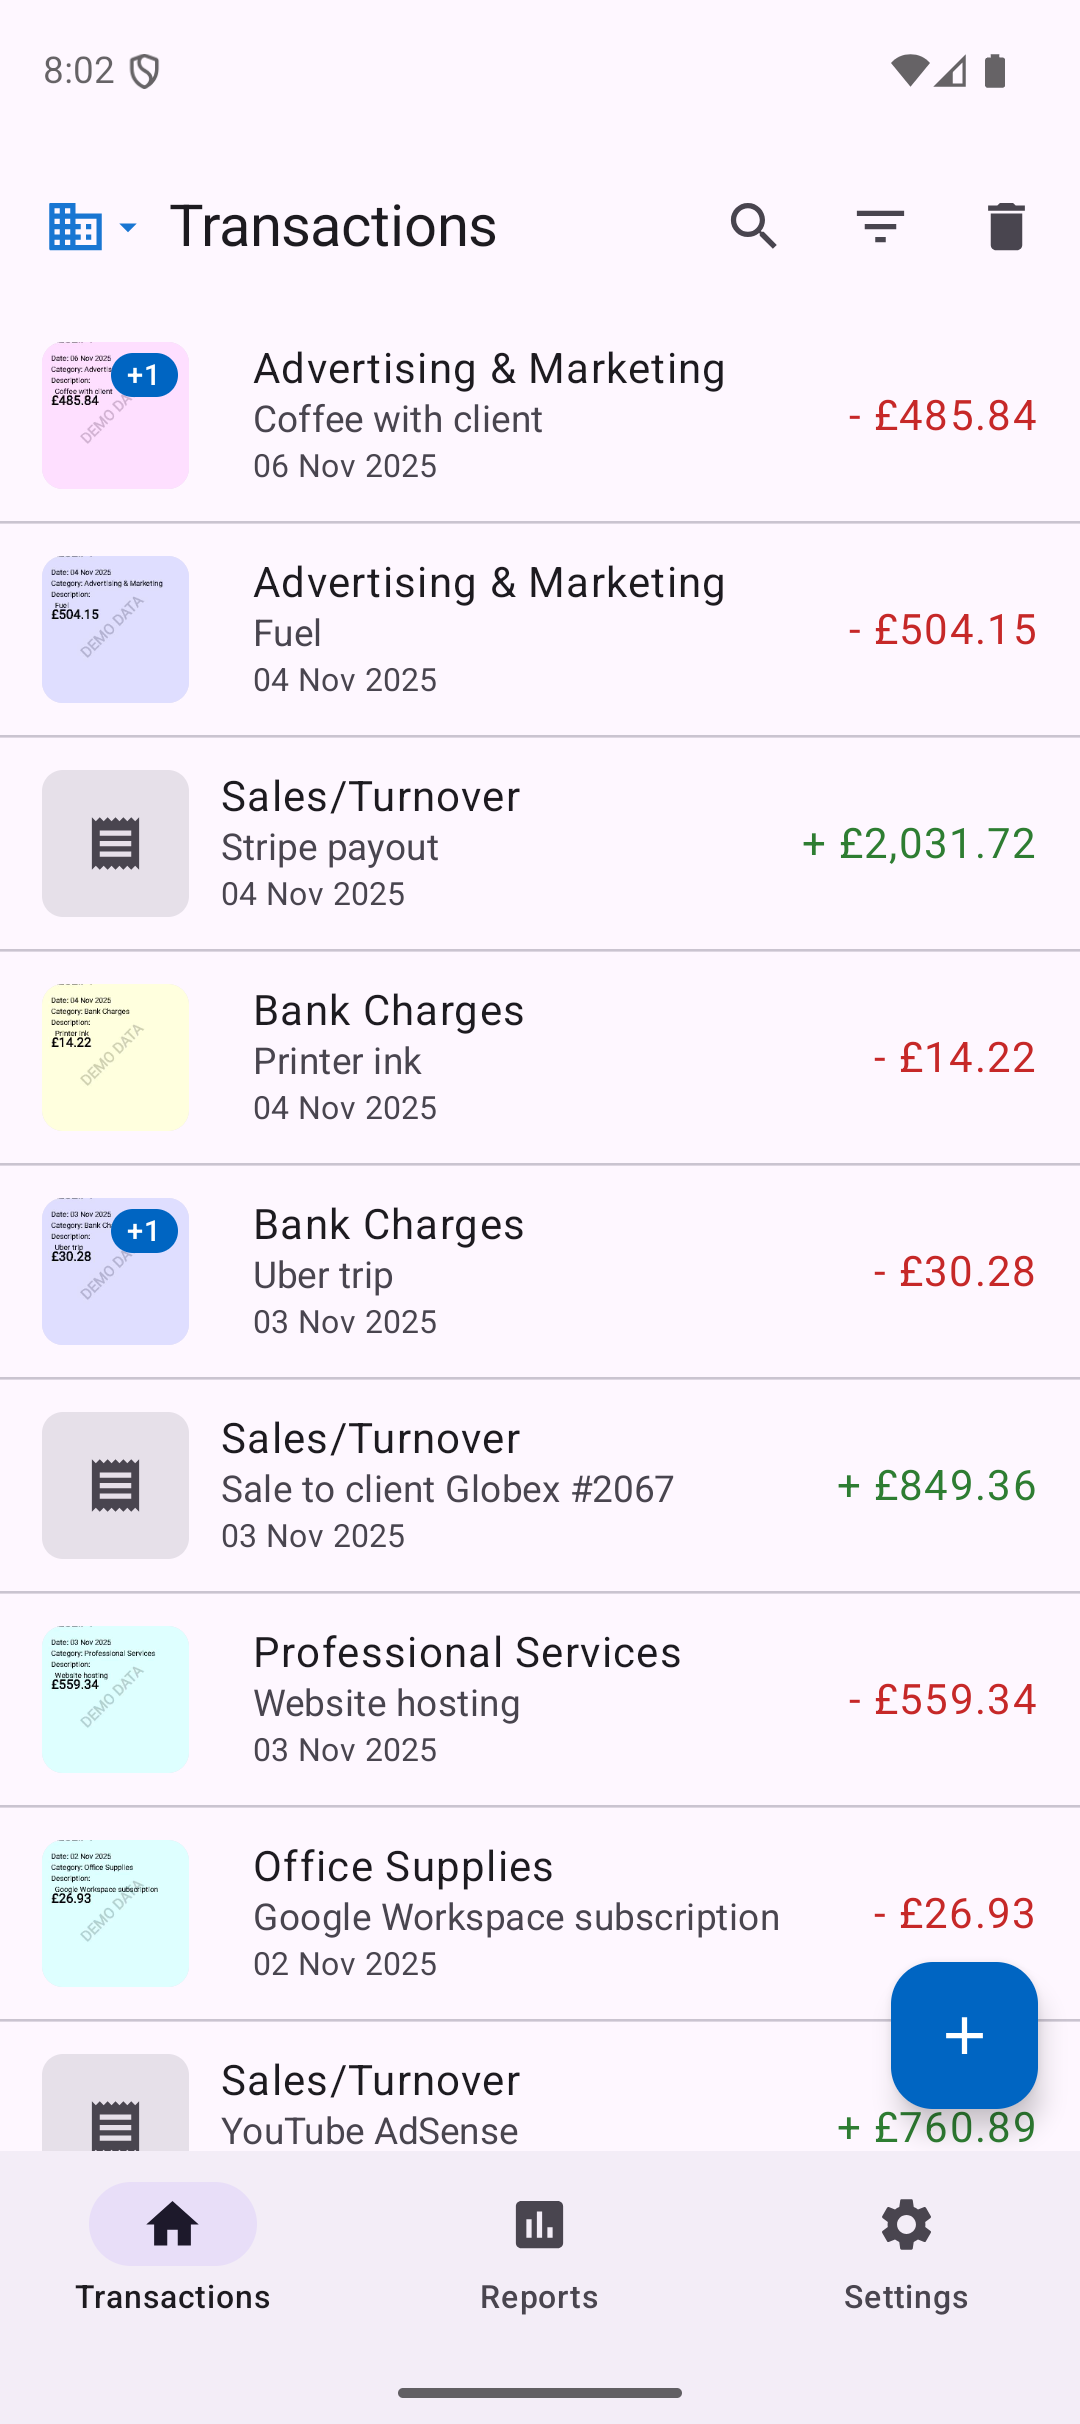Open Coffee with client receipt thumbnail
The image size is (1080, 2424).
click(x=115, y=415)
